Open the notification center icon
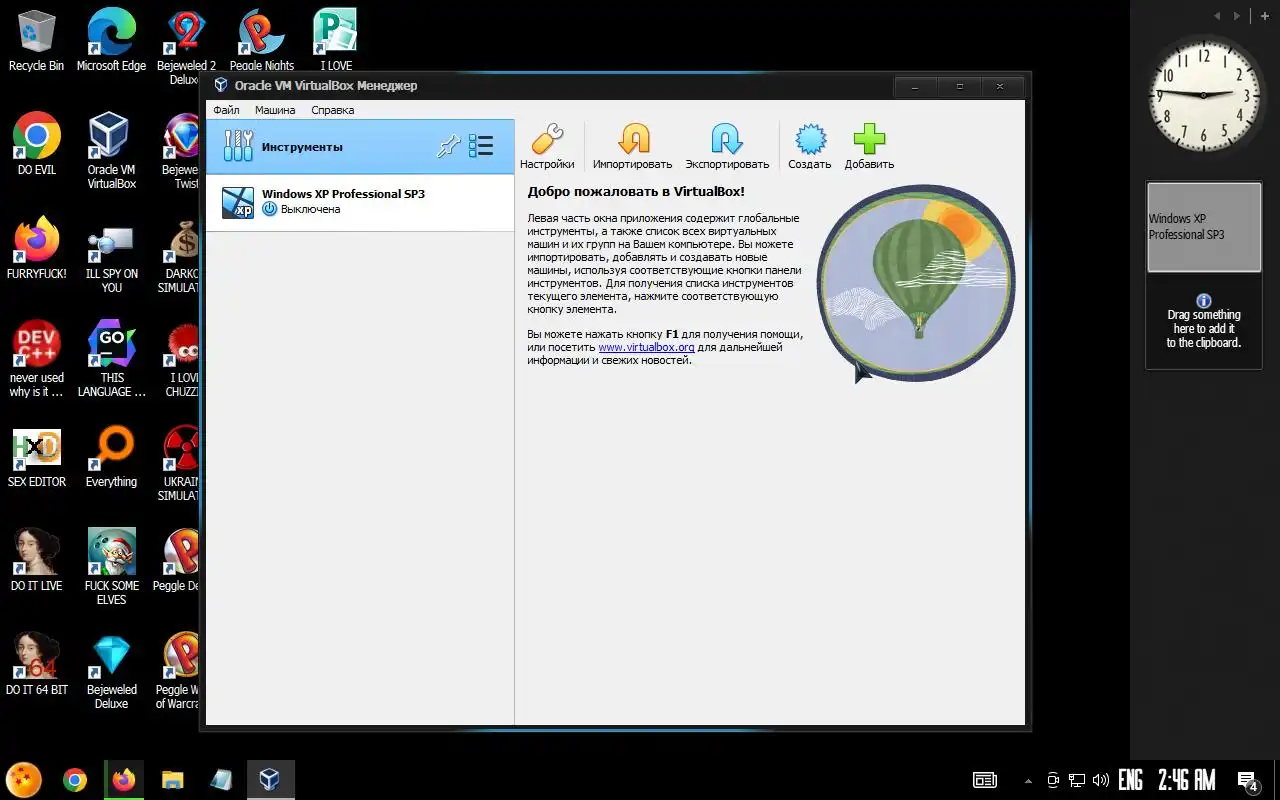This screenshot has height=800, width=1280. [x=1247, y=780]
